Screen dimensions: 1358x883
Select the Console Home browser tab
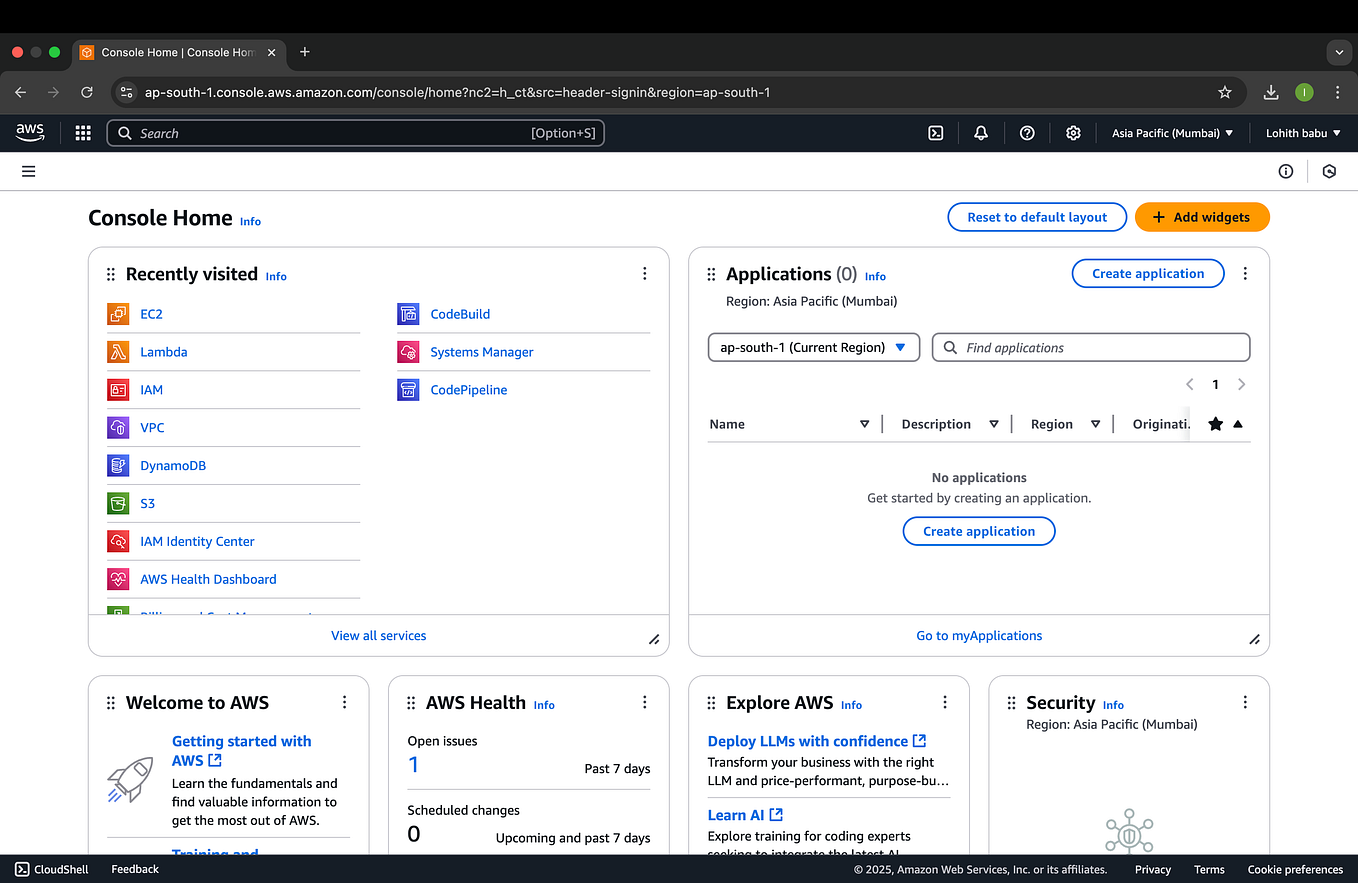tap(170, 52)
